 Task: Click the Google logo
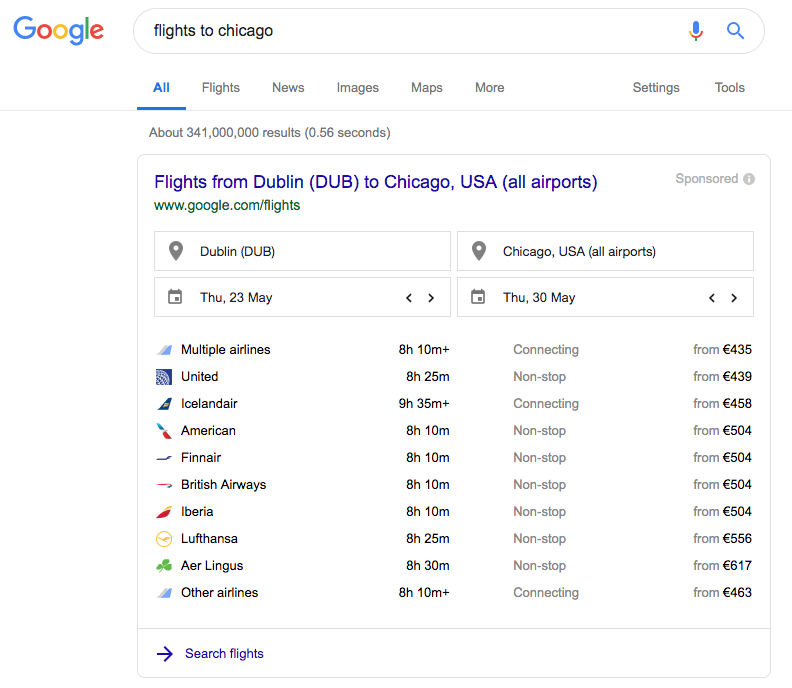(x=59, y=30)
